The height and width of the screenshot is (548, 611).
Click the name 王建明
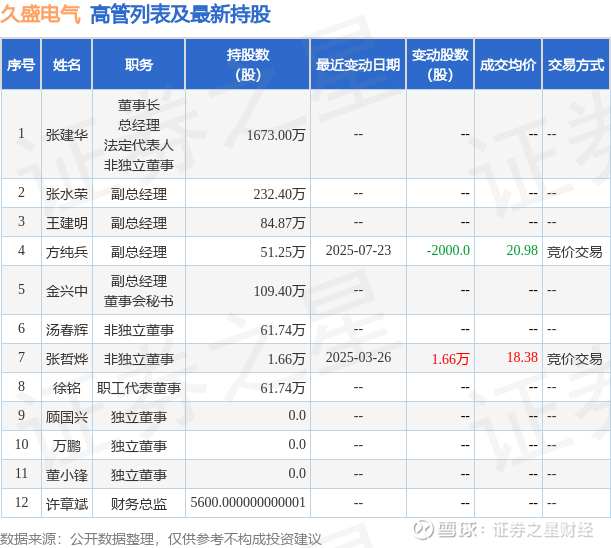pos(67,223)
